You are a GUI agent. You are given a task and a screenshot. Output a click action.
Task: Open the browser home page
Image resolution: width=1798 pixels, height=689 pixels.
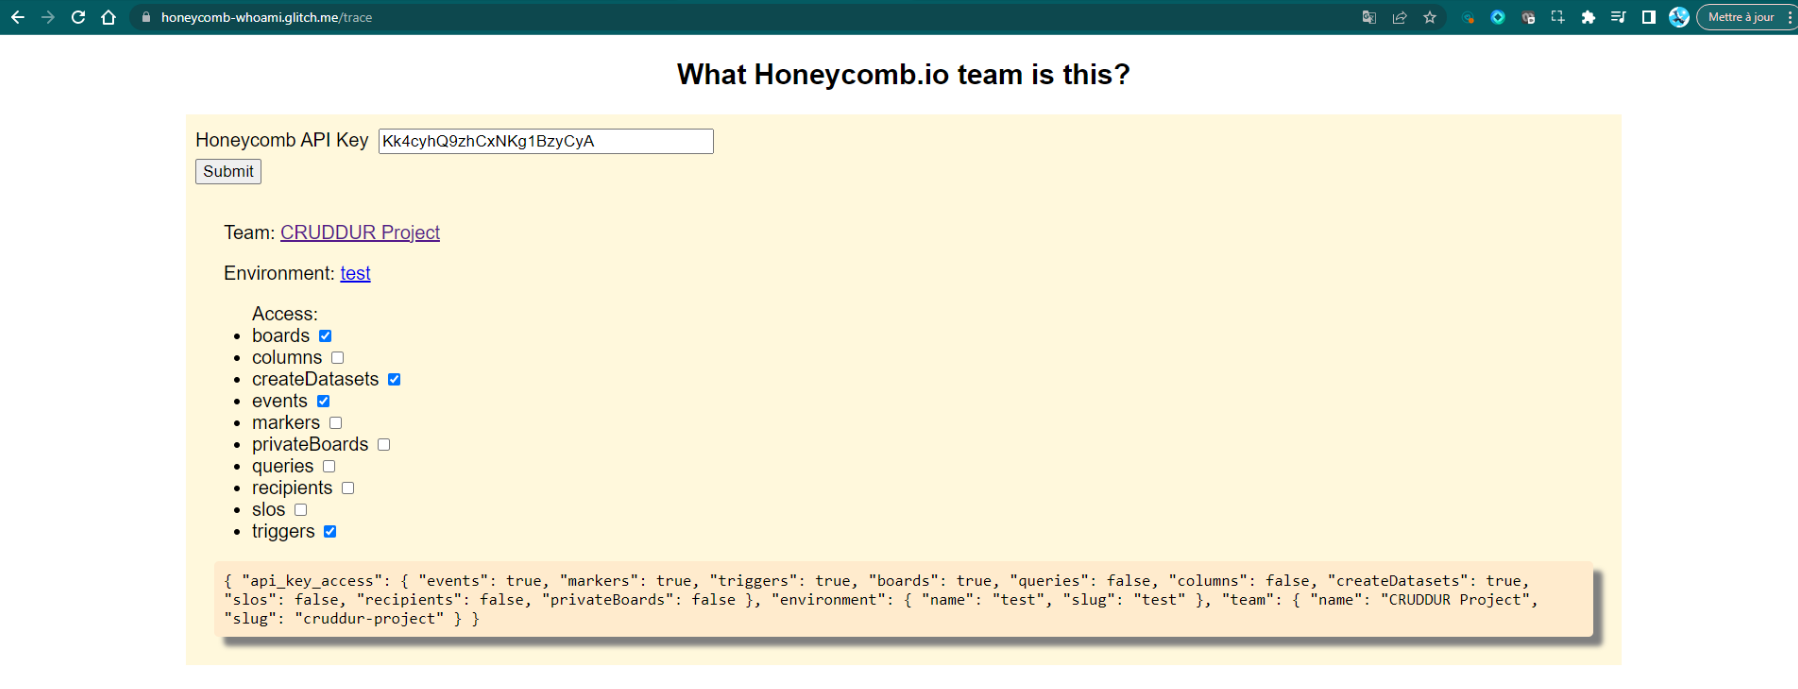(x=108, y=17)
